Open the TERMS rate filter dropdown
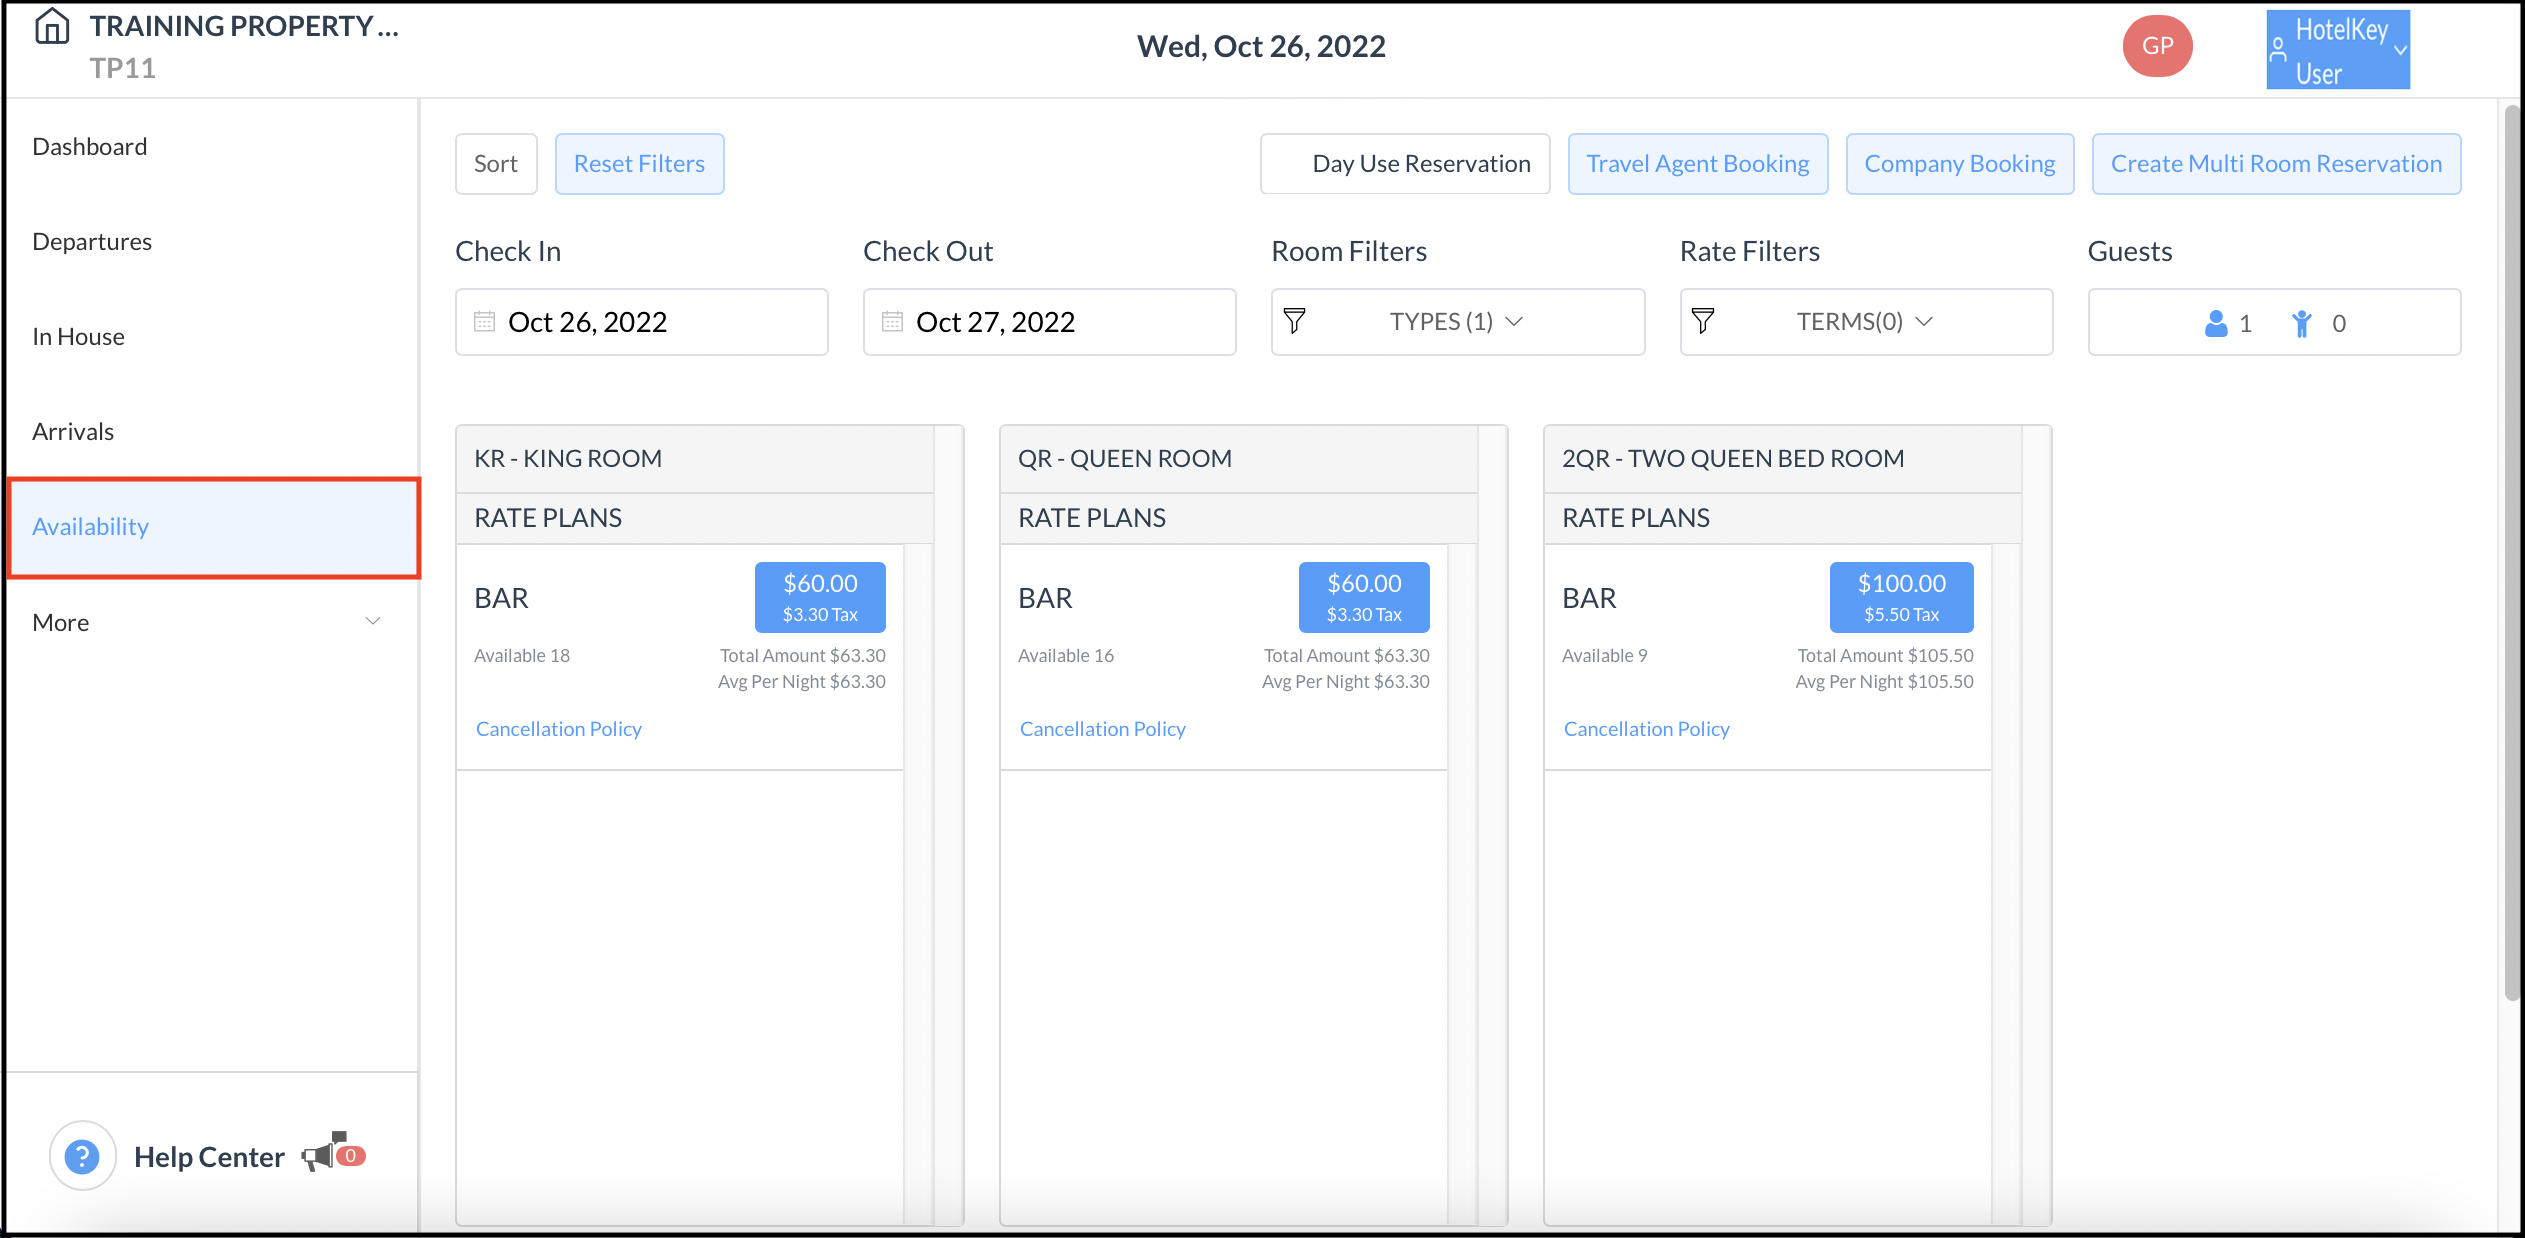The image size is (2525, 1238). (x=1862, y=321)
